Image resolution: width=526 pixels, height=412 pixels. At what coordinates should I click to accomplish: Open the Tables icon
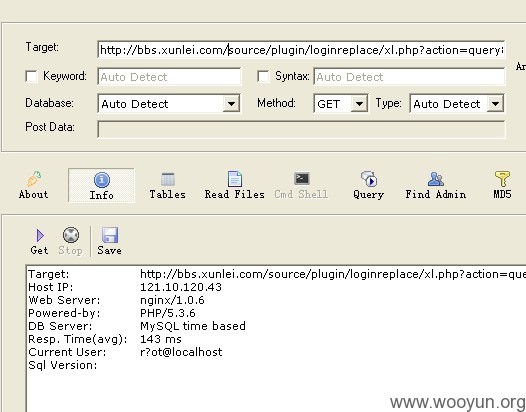coord(168,179)
